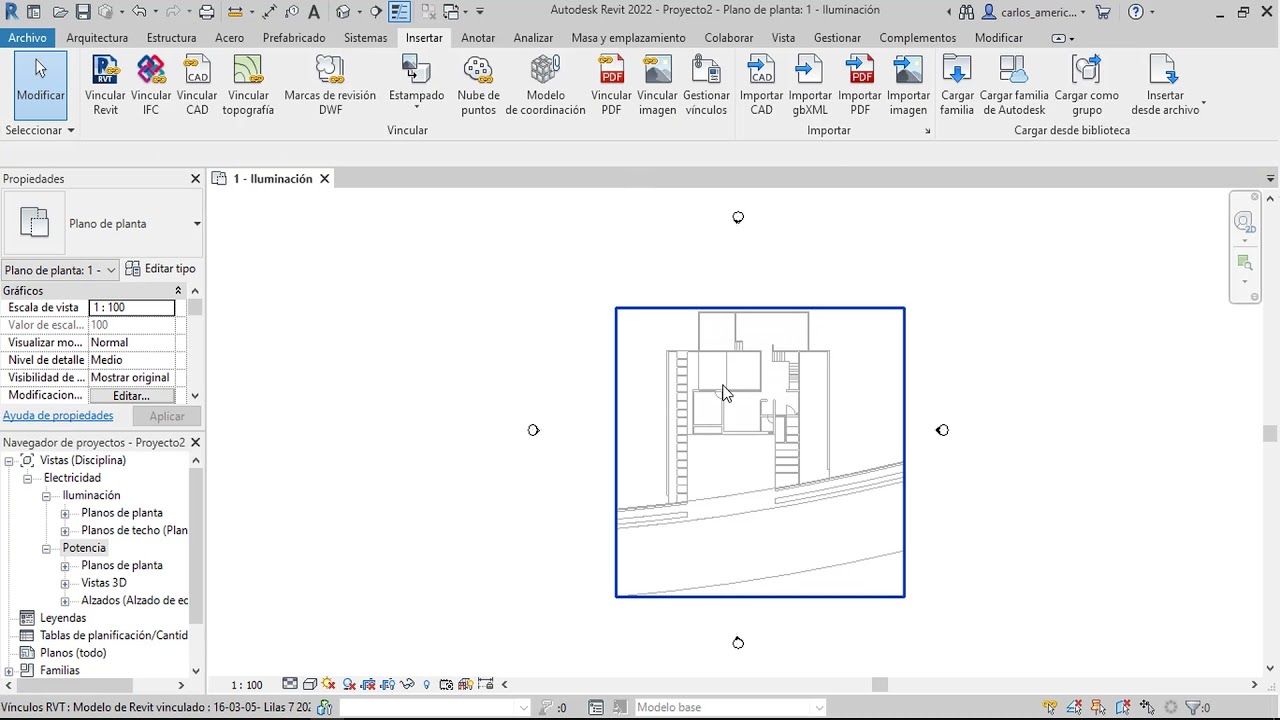Viewport: 1280px width, 720px height.
Task: Click the shopping cart Autodesk App Store icon
Action: point(1103,12)
